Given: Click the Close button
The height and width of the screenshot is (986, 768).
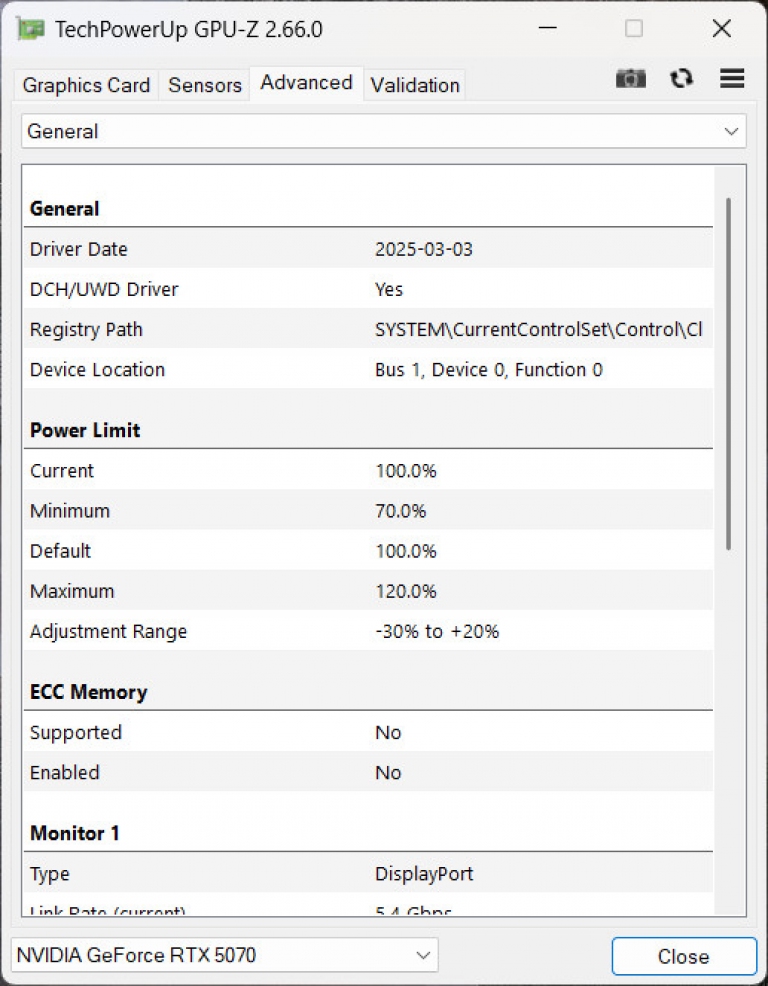Looking at the screenshot, I should [x=684, y=956].
